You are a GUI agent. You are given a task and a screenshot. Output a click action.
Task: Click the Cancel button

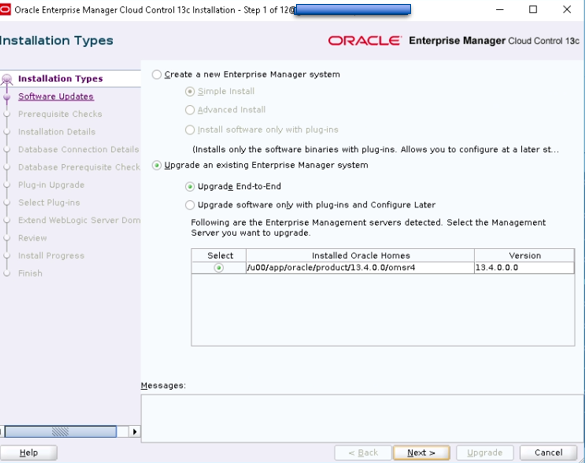click(x=548, y=453)
